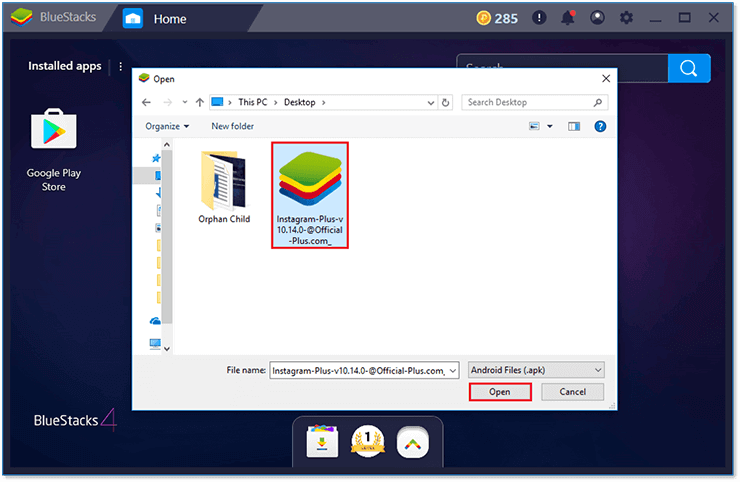Go back in the Open dialog
This screenshot has height=482, width=740.
pyautogui.click(x=146, y=102)
